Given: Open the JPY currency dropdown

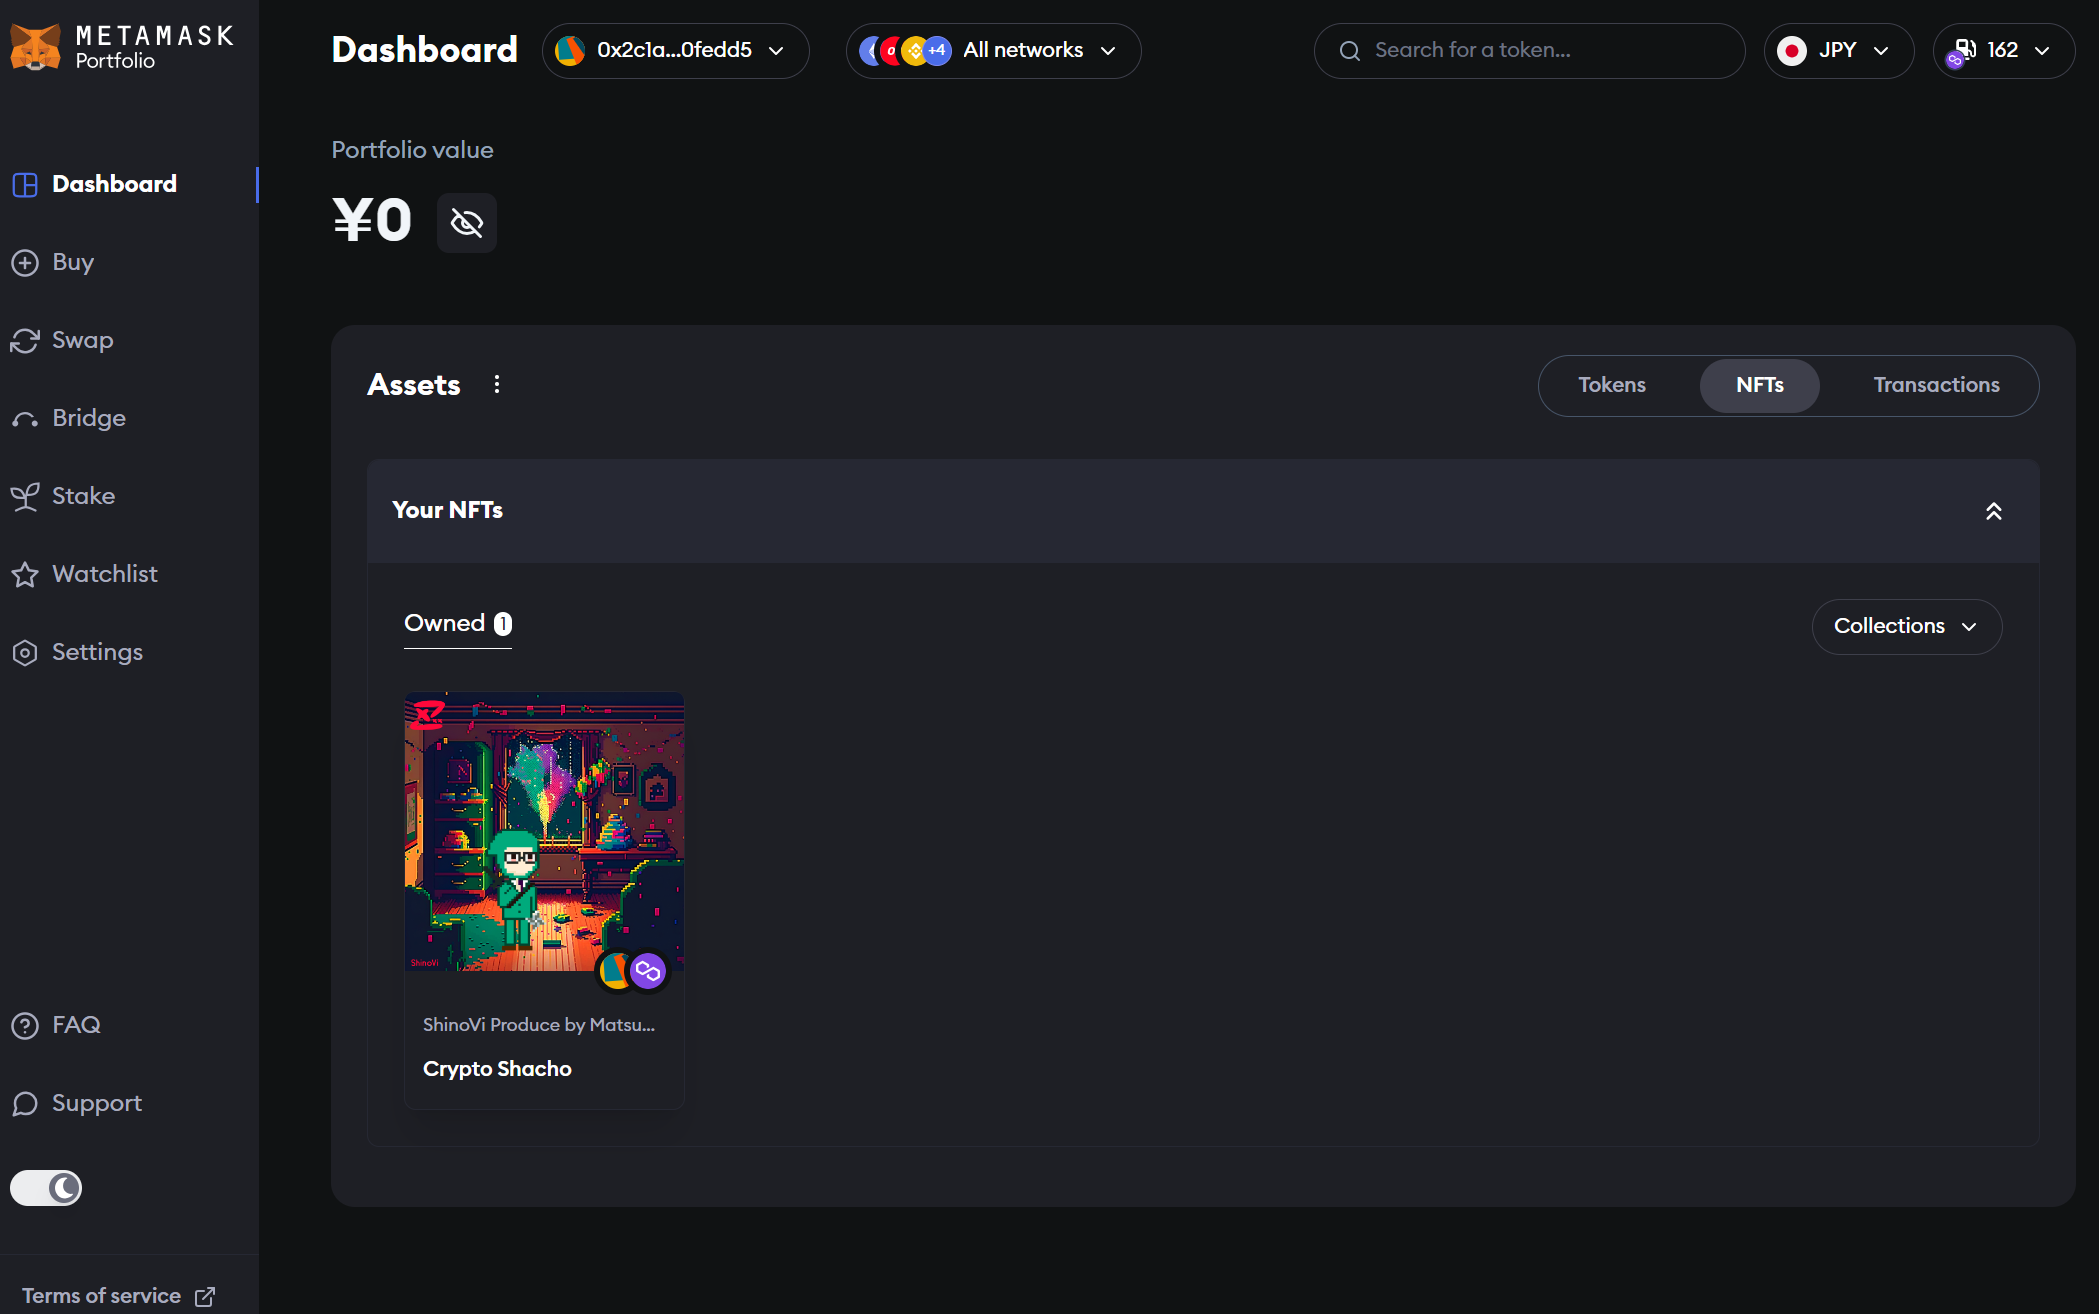Looking at the screenshot, I should (1838, 51).
